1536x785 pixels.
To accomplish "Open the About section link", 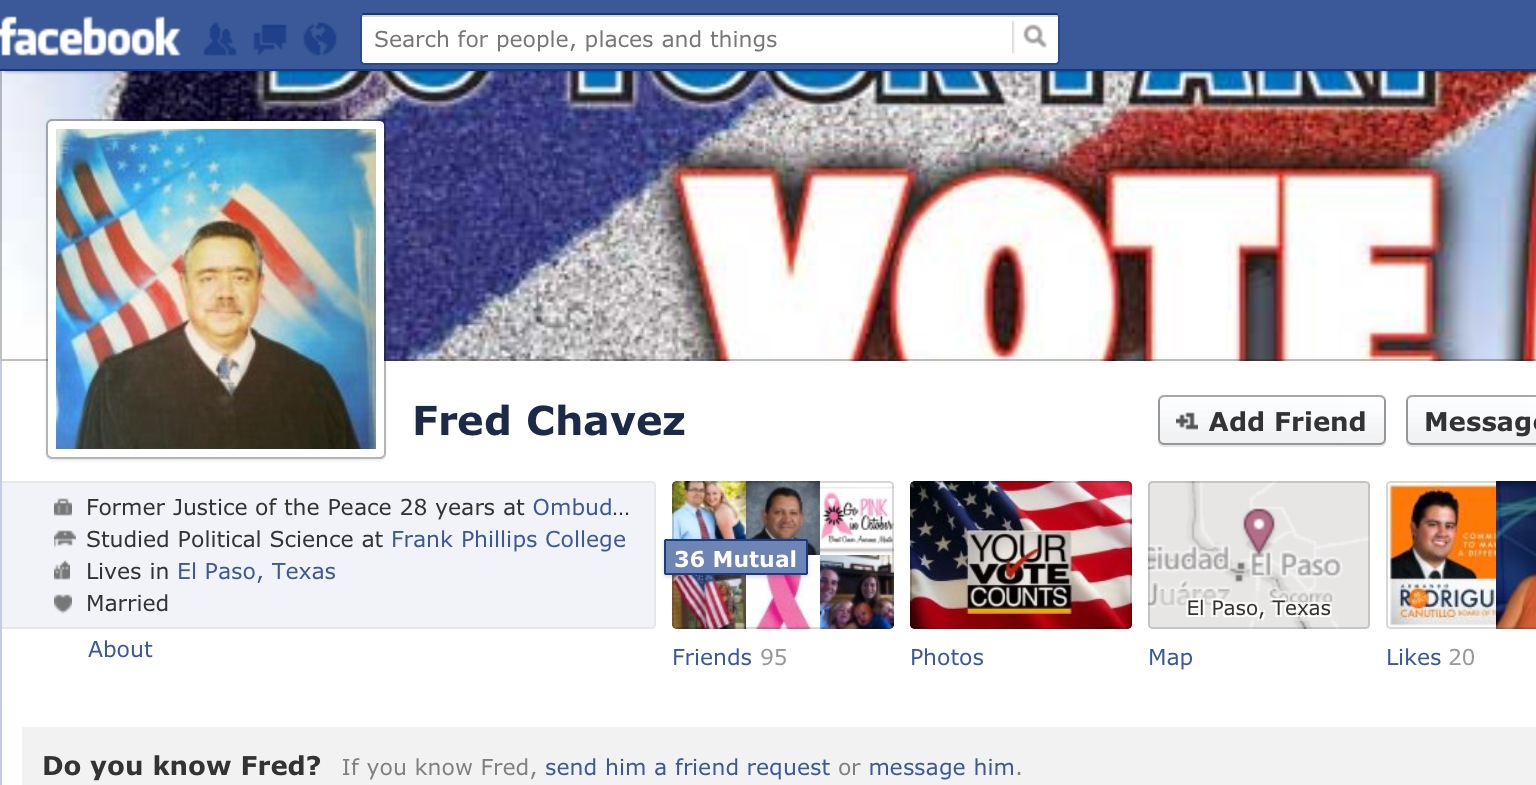I will 120,649.
